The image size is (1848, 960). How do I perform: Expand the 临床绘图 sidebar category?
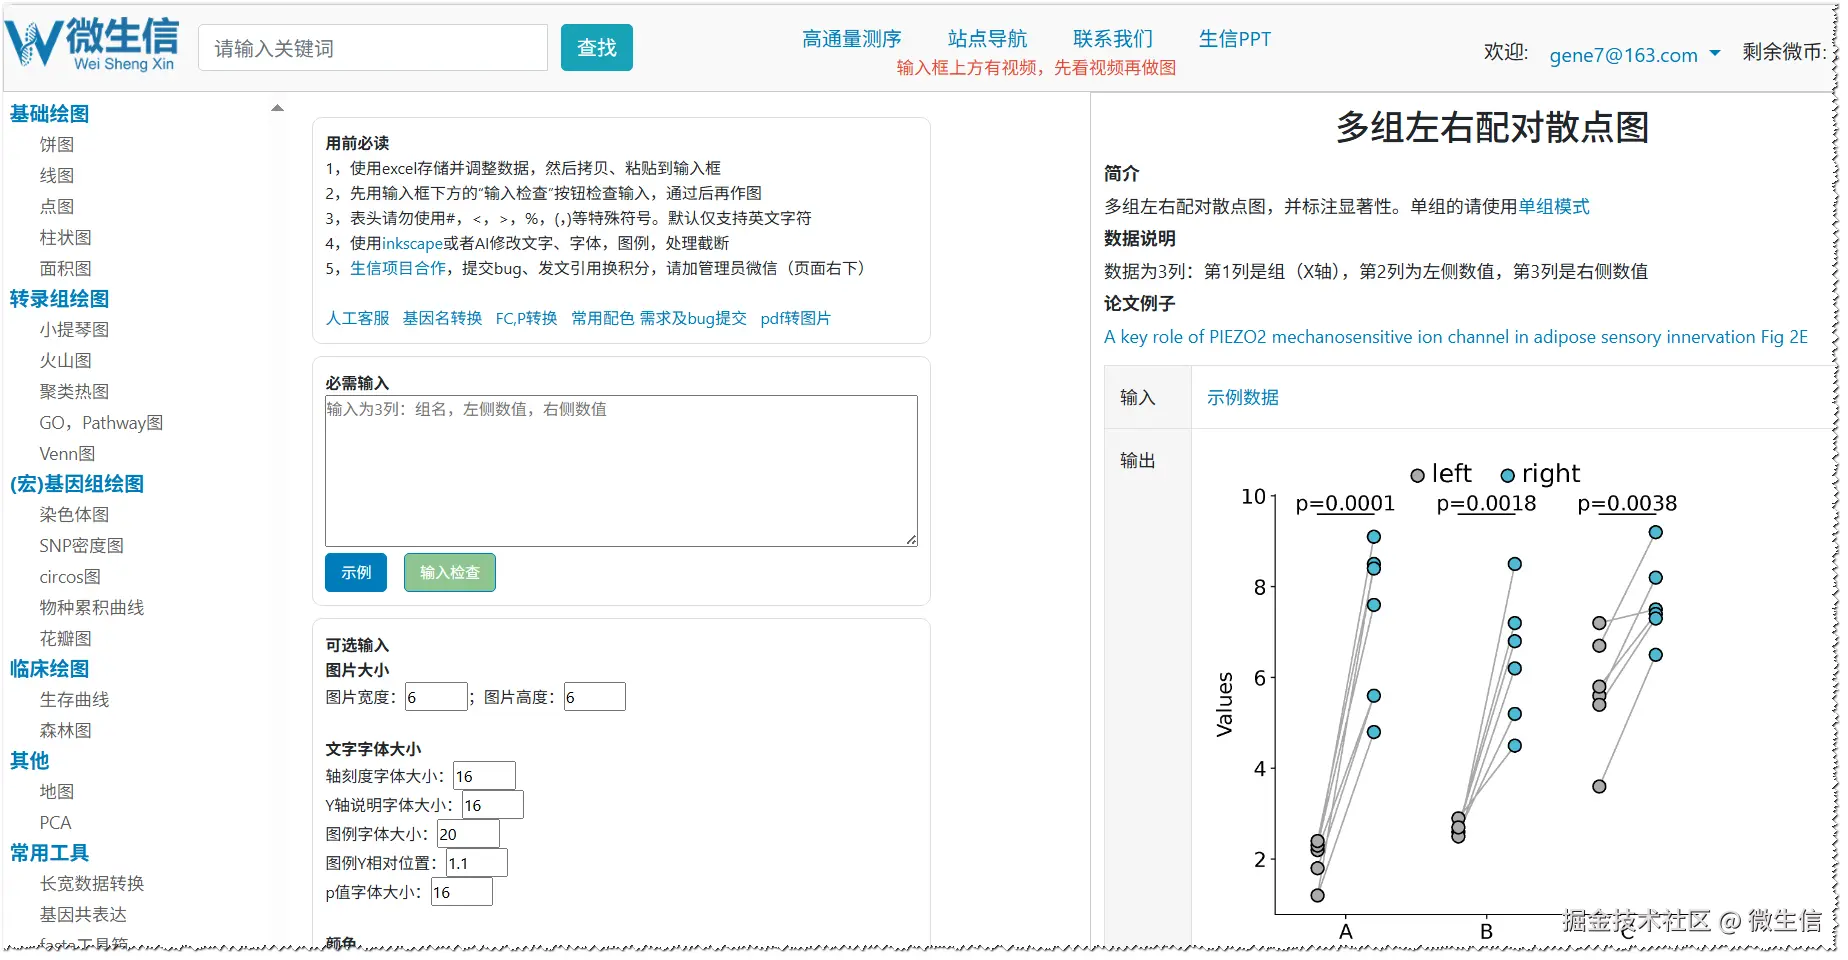tap(50, 669)
